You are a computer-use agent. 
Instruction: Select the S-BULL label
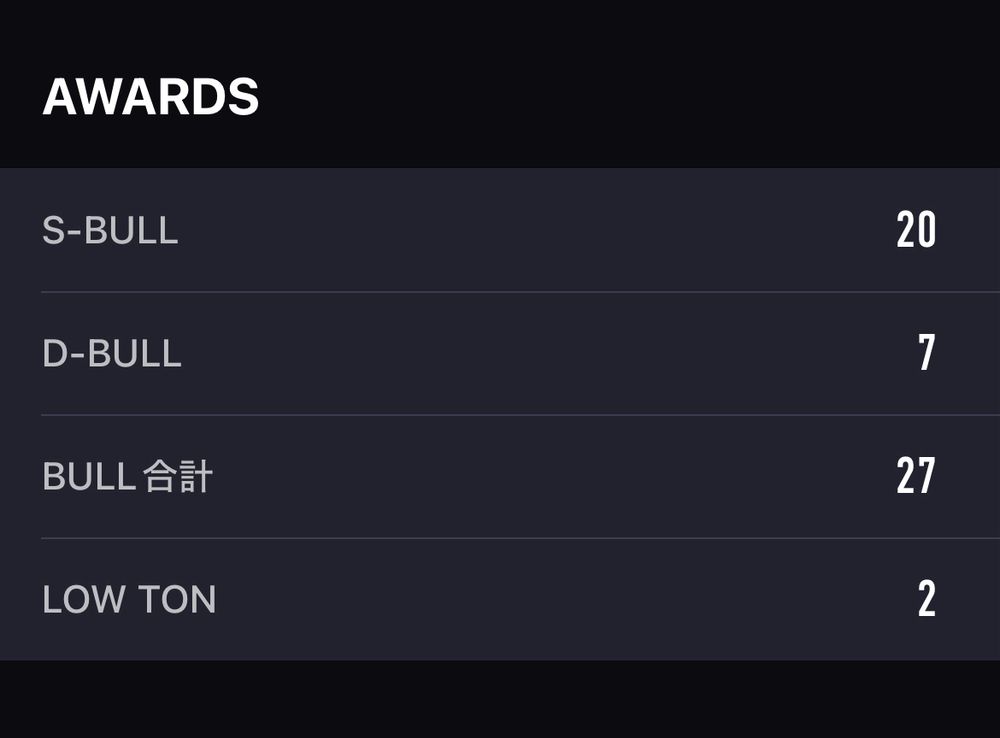[x=110, y=230]
